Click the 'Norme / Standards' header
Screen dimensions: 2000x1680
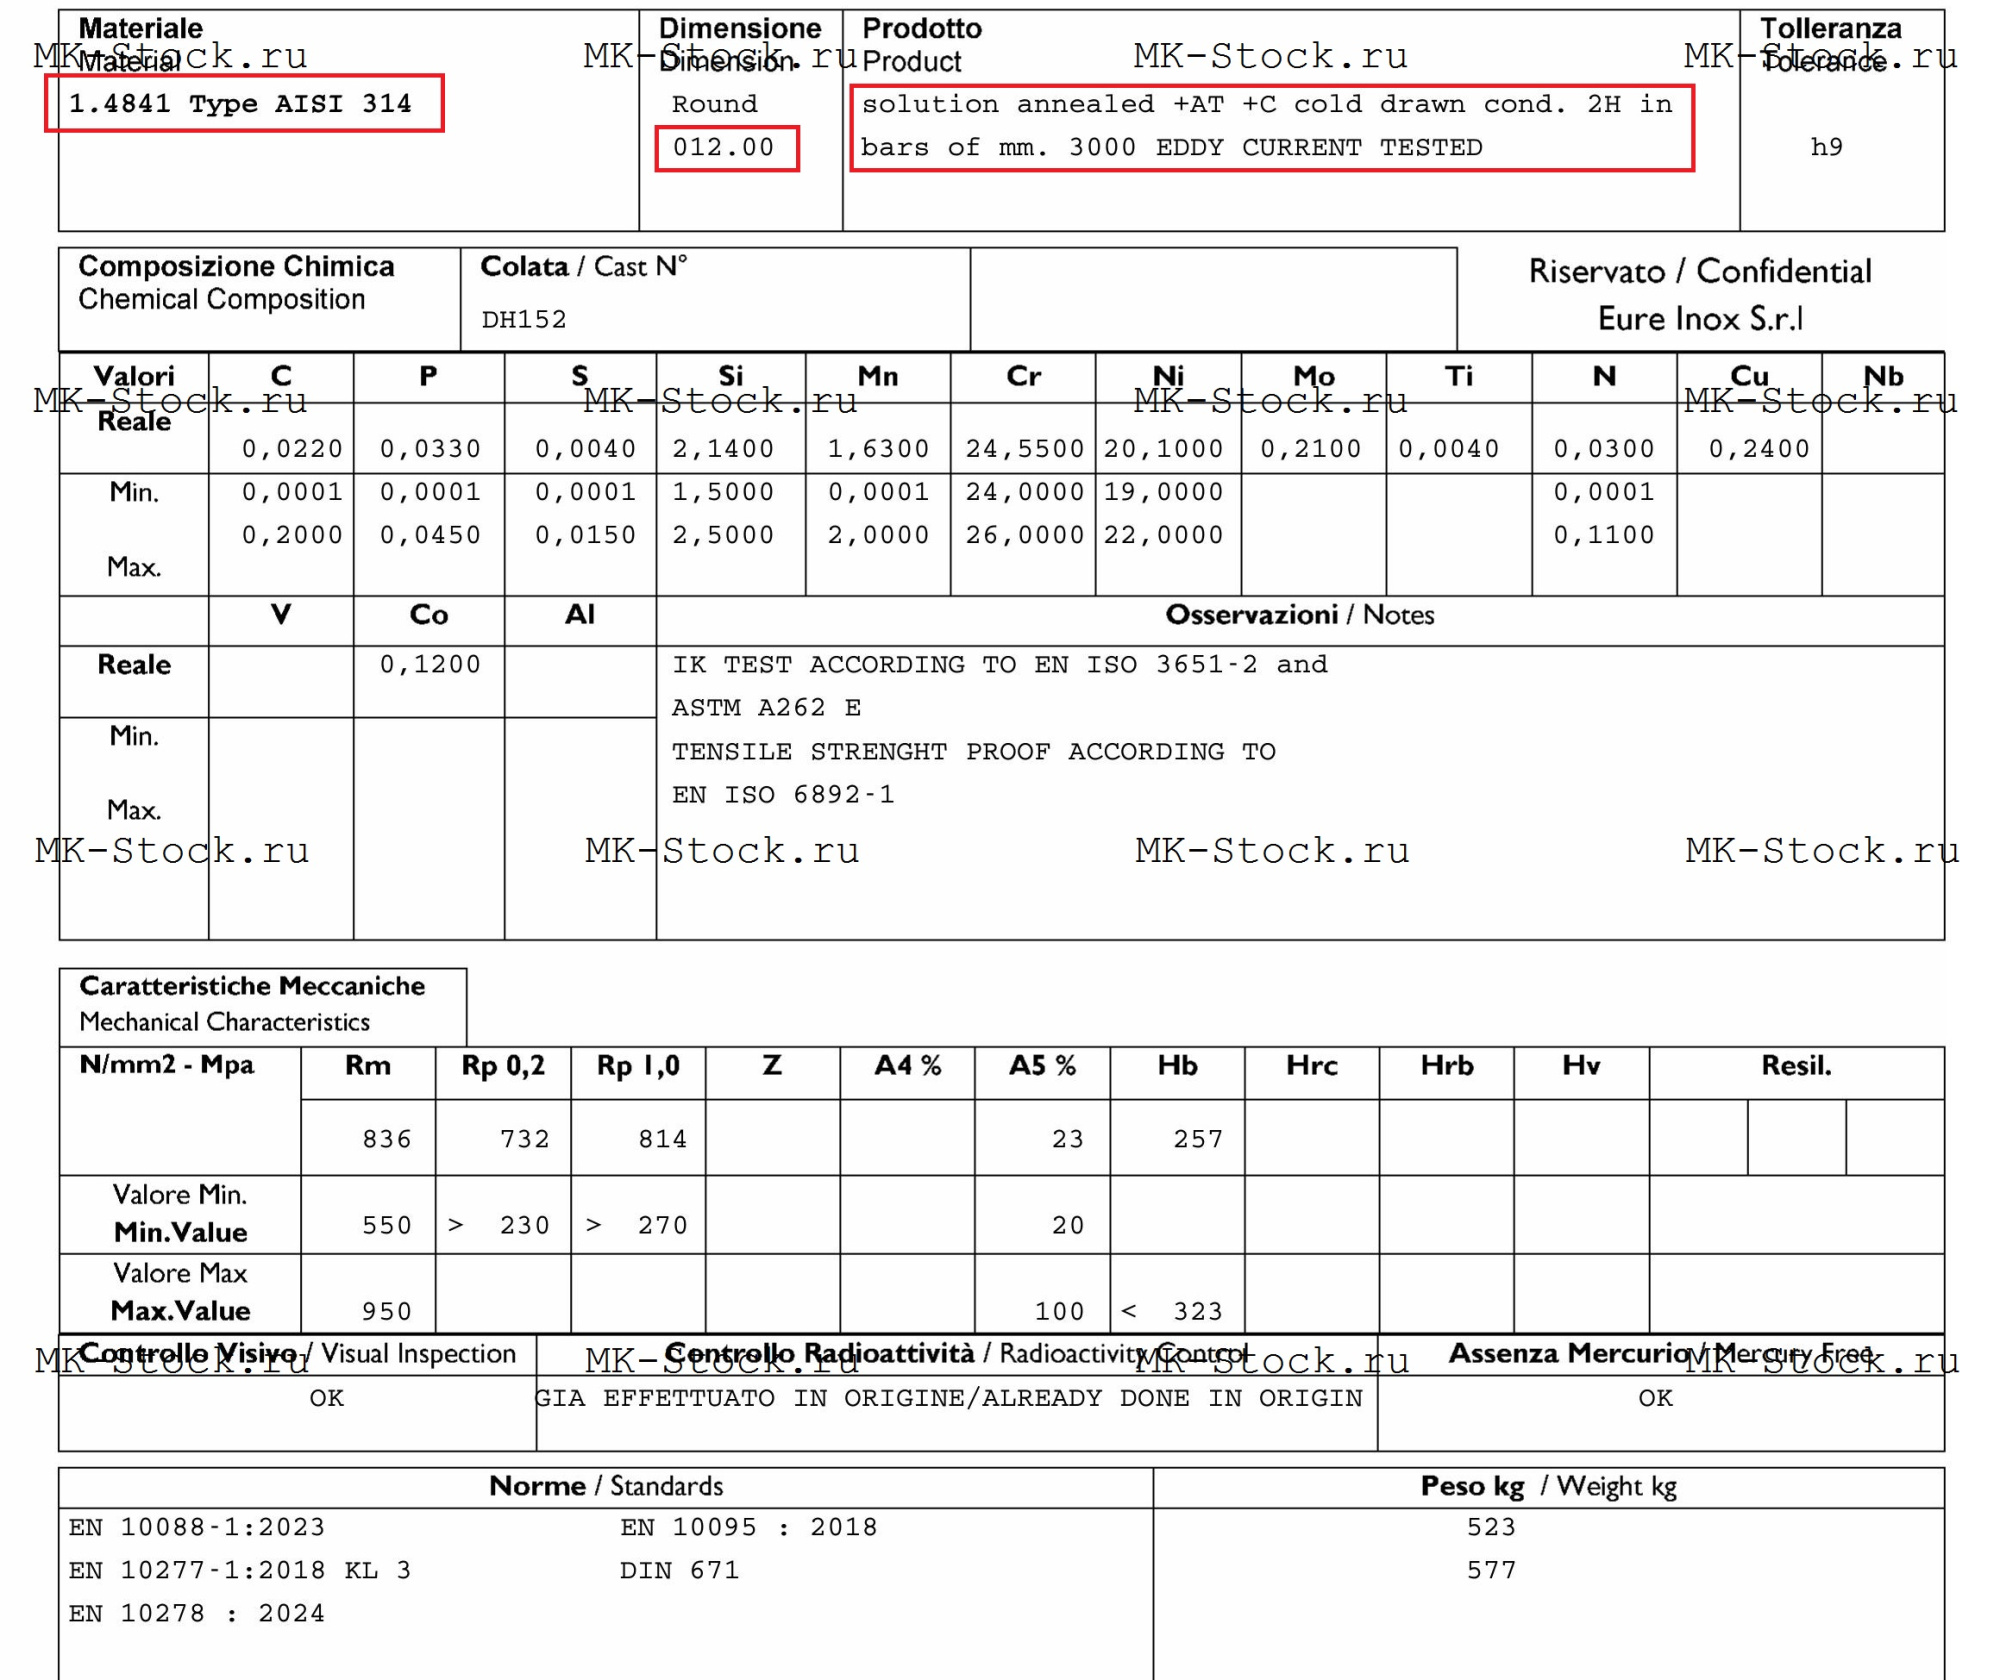[x=606, y=1487]
